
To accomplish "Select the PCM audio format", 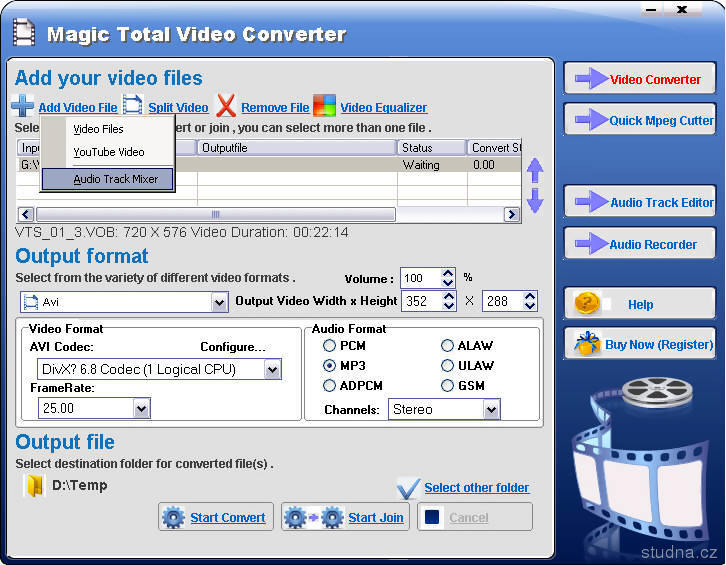I will click(x=329, y=345).
